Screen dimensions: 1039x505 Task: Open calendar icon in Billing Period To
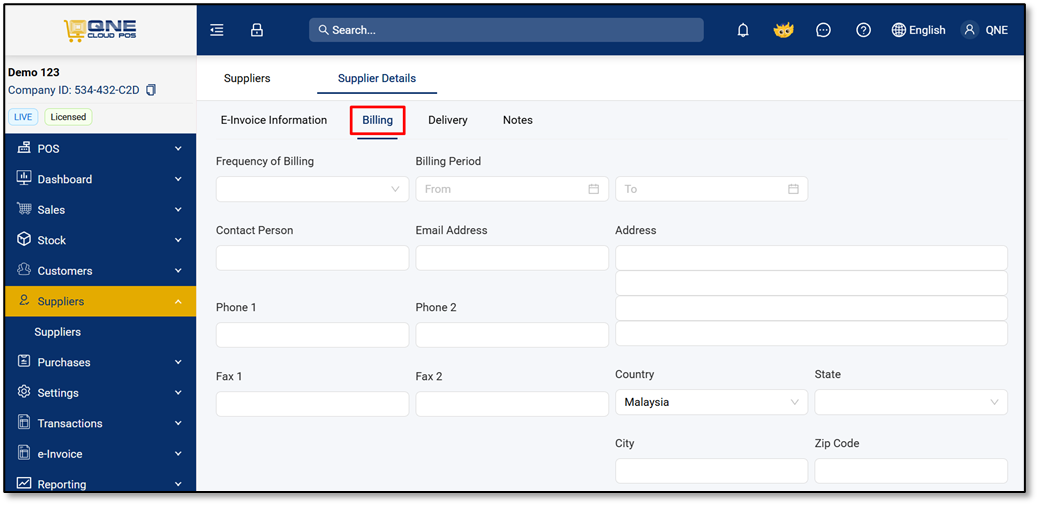793,189
